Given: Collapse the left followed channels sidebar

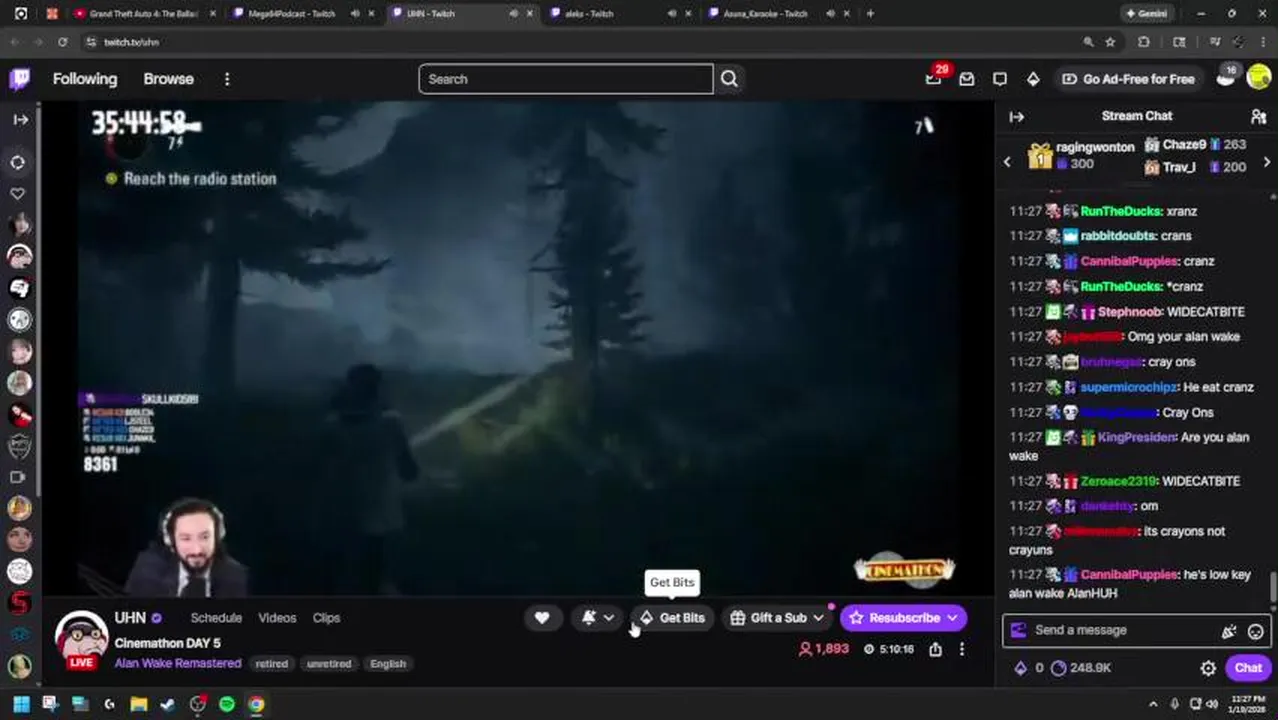Looking at the screenshot, I should pyautogui.click(x=20, y=119).
